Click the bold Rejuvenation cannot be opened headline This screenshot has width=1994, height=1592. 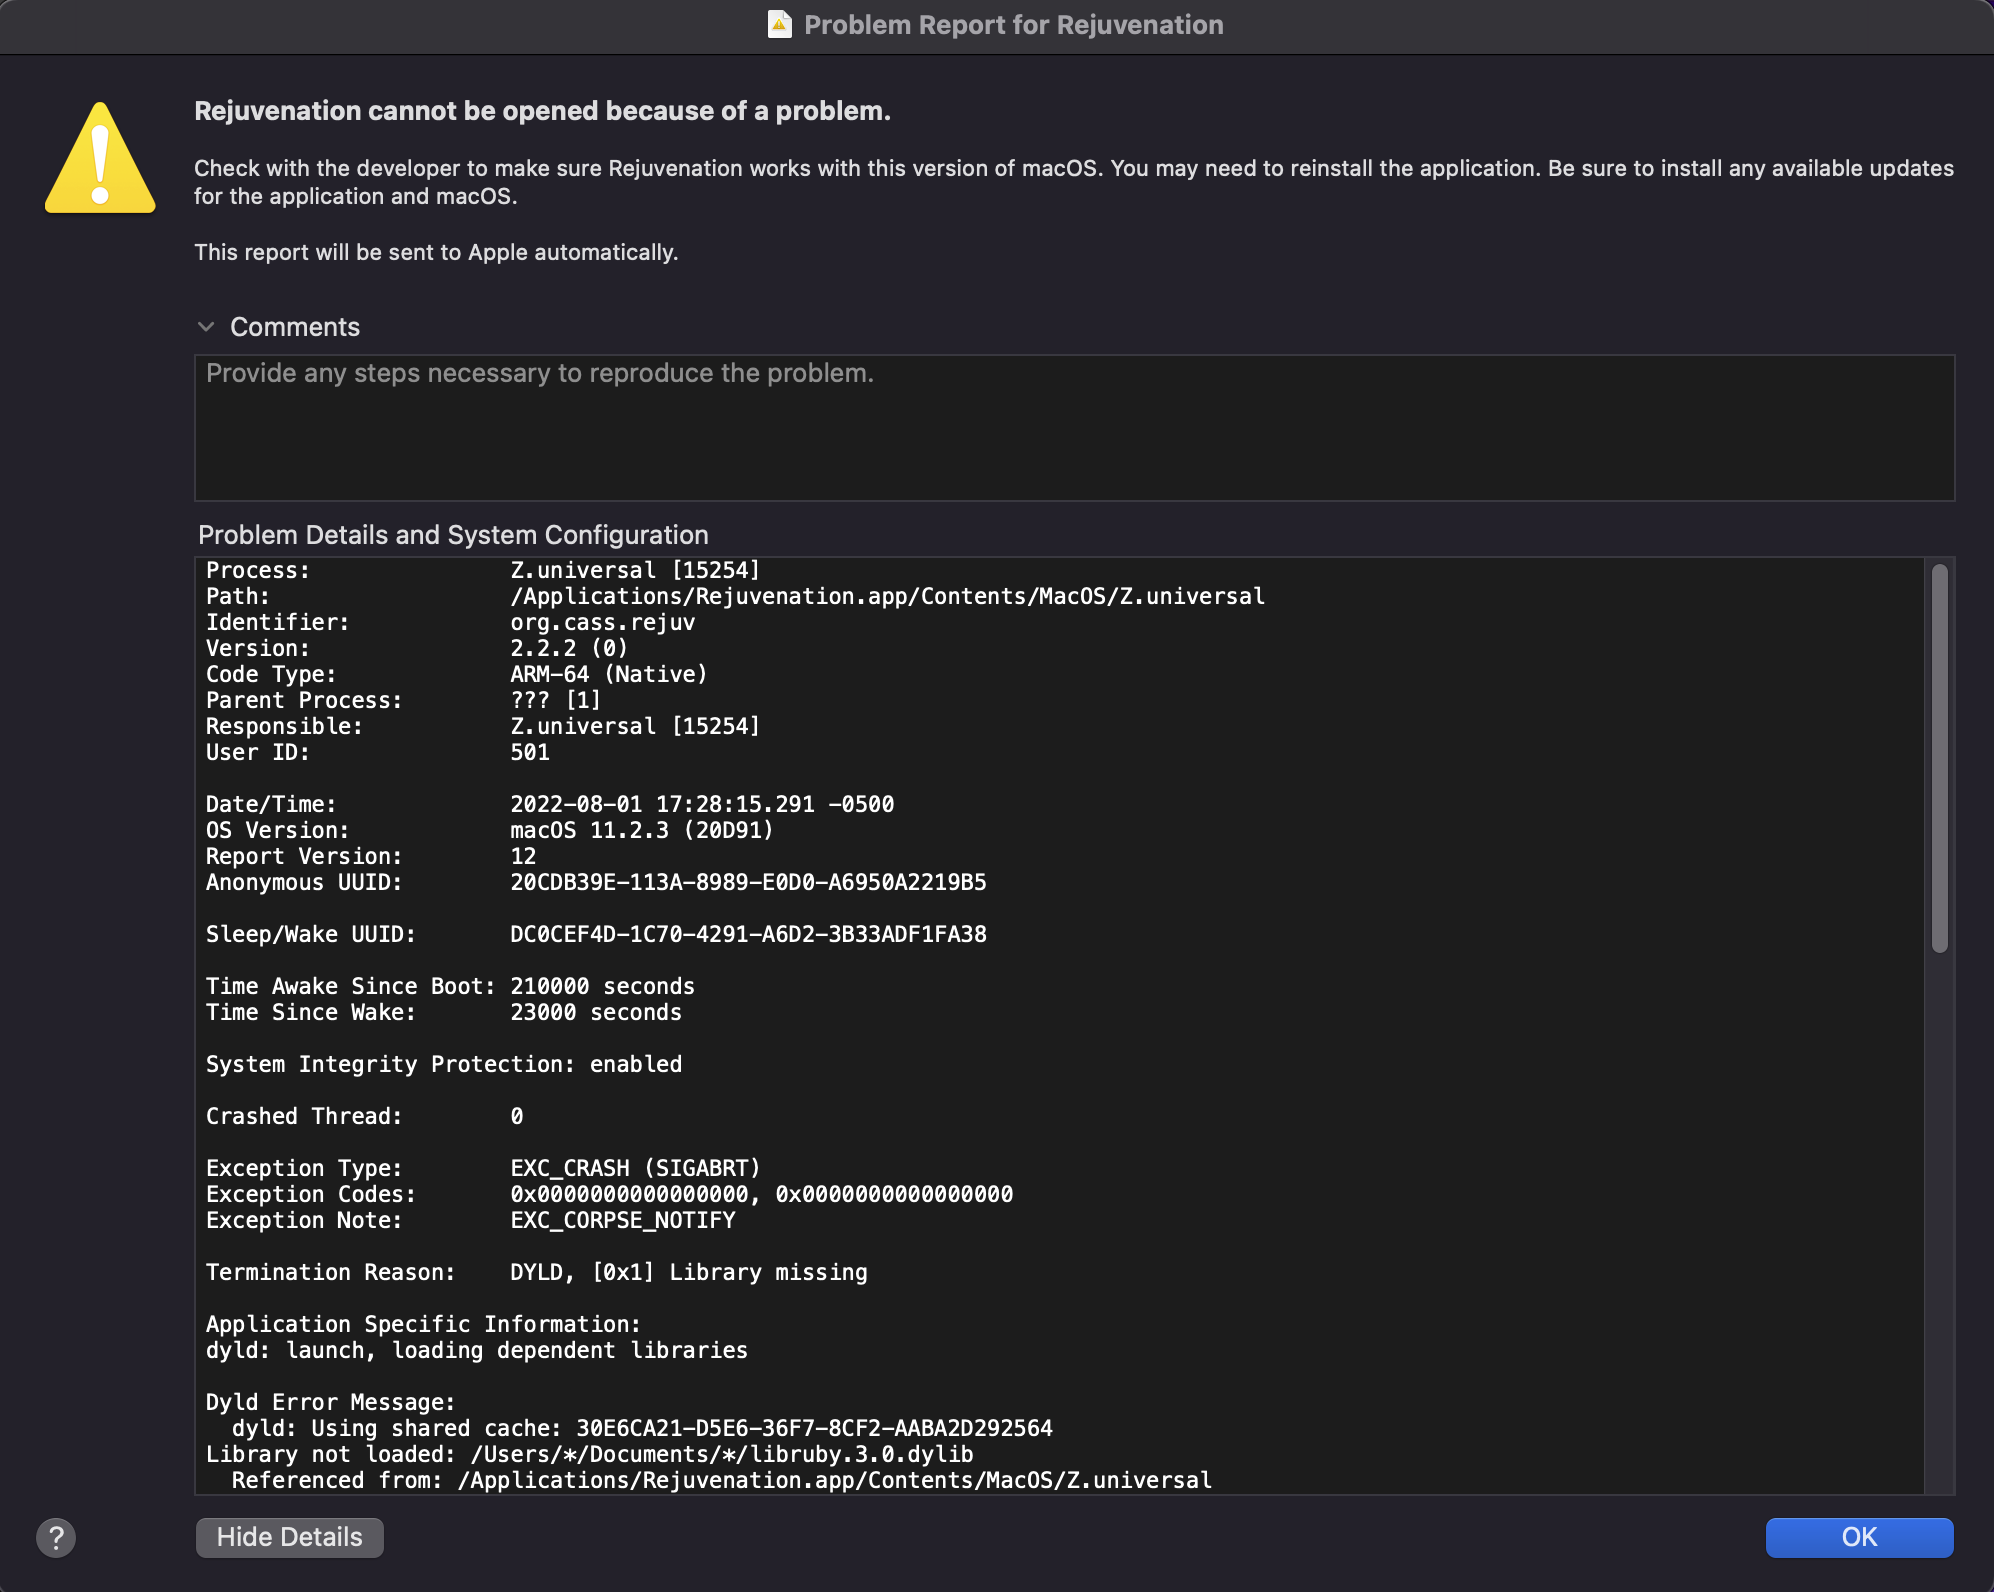(542, 111)
